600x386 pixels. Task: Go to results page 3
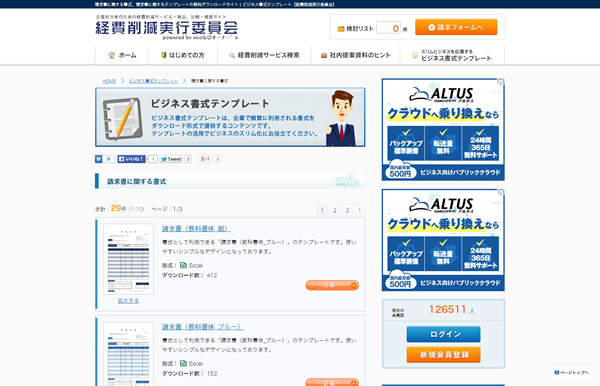point(347,210)
